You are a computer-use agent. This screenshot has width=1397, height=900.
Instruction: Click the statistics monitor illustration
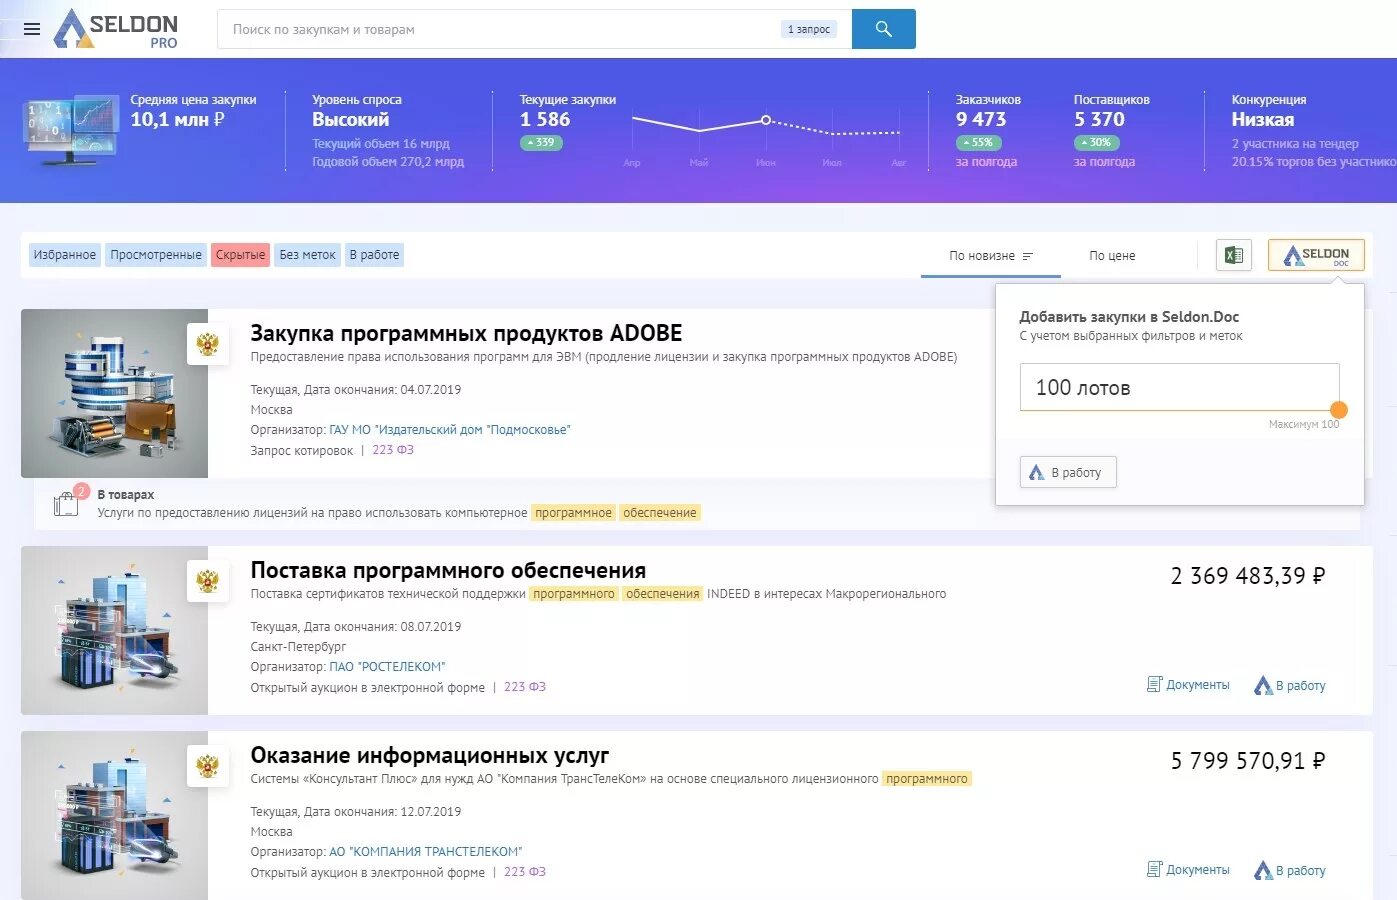click(70, 130)
